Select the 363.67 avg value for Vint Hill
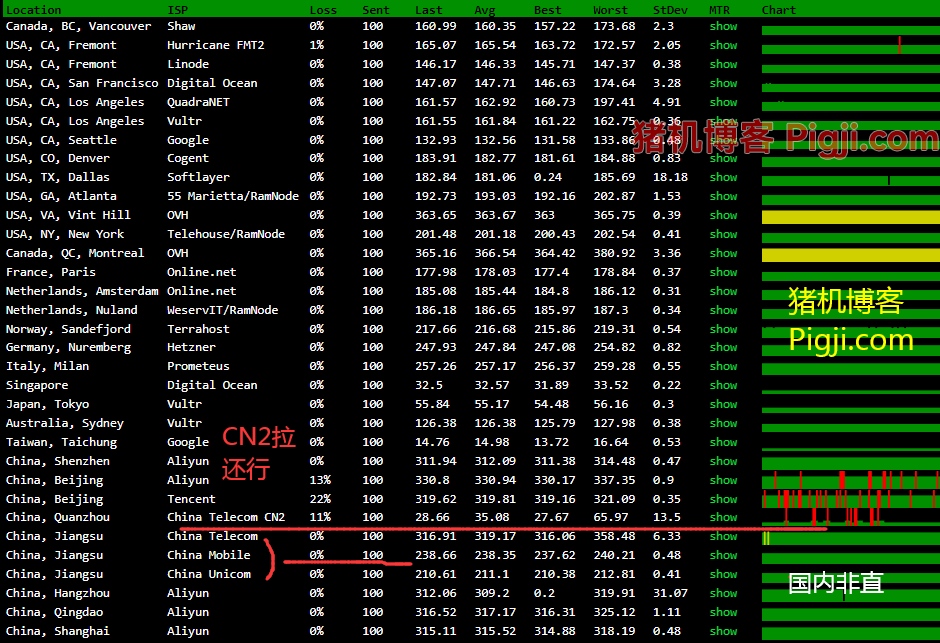This screenshot has height=643, width=940. [495, 215]
